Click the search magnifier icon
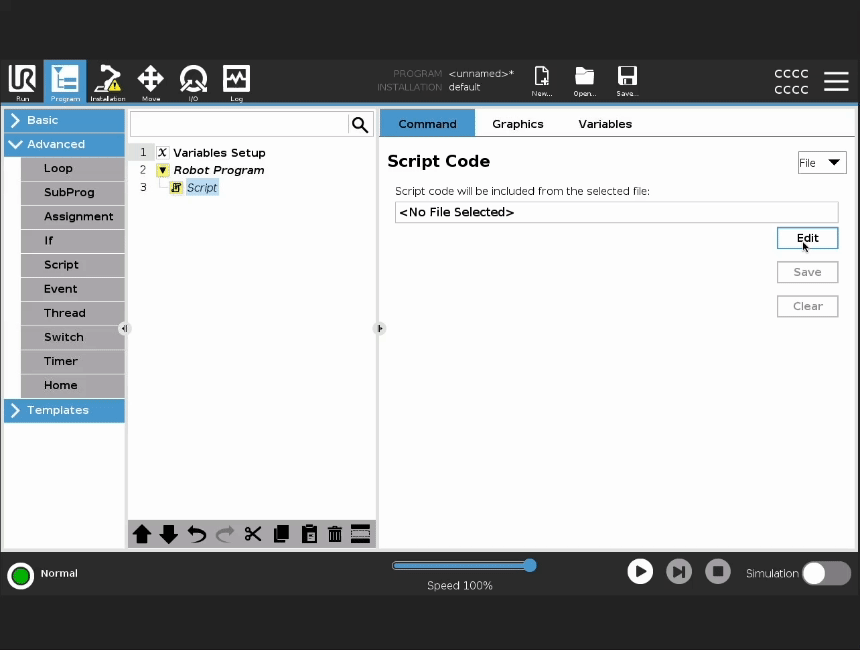 tap(360, 124)
